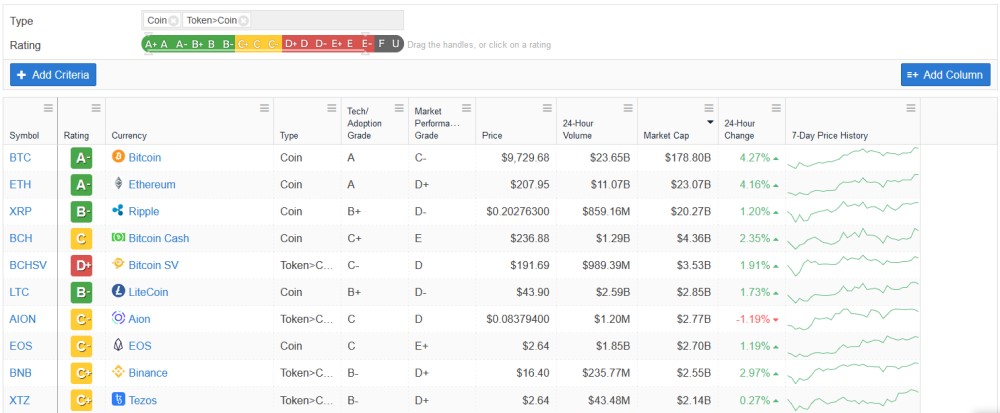Image resolution: width=1000 pixels, height=413 pixels.
Task: Select the C rating on the scale
Action: [x=258, y=44]
